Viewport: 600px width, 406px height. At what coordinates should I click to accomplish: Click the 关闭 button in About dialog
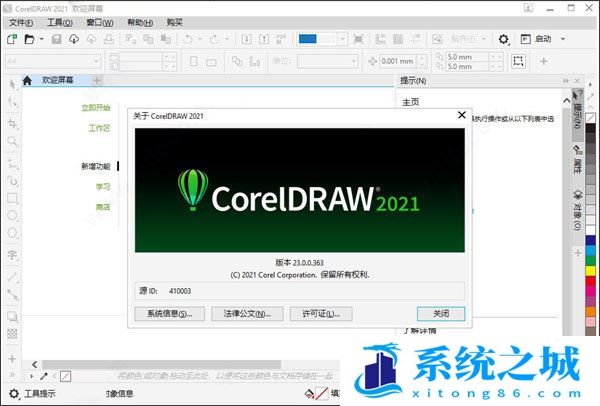coord(441,314)
